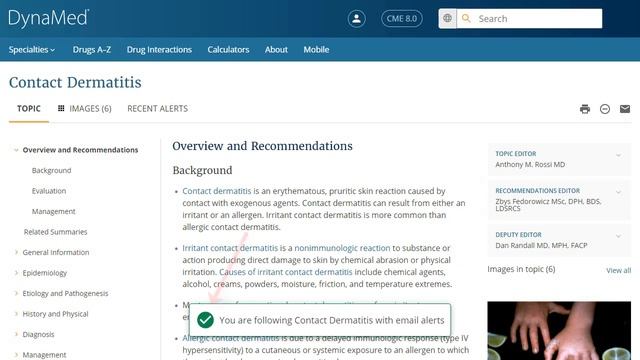
Task: Open the Specialties dropdown menu
Action: [x=32, y=50]
